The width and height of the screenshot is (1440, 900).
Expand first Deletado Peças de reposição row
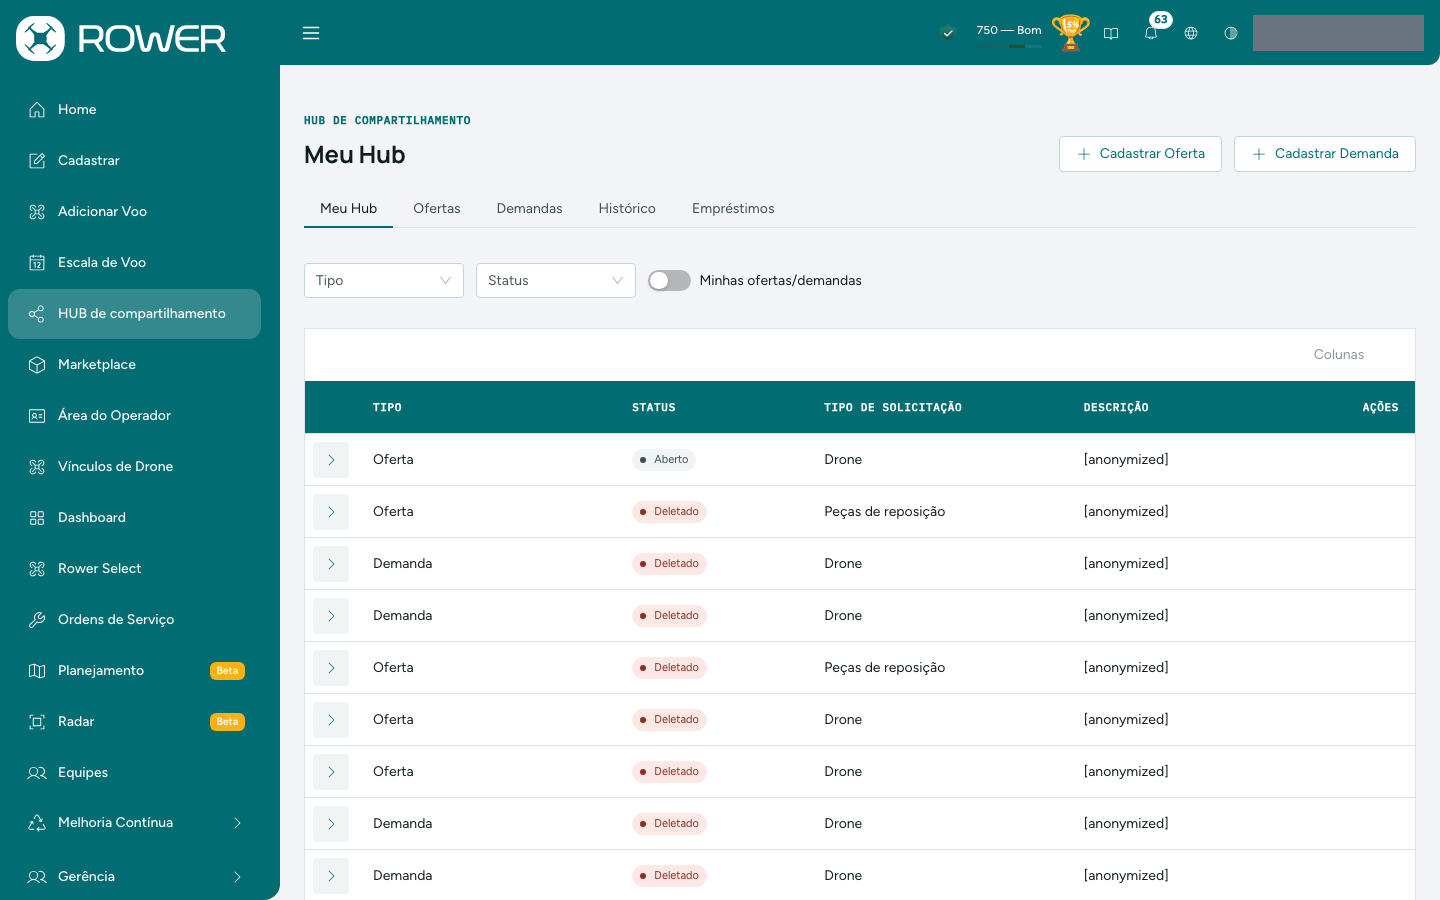pos(331,512)
